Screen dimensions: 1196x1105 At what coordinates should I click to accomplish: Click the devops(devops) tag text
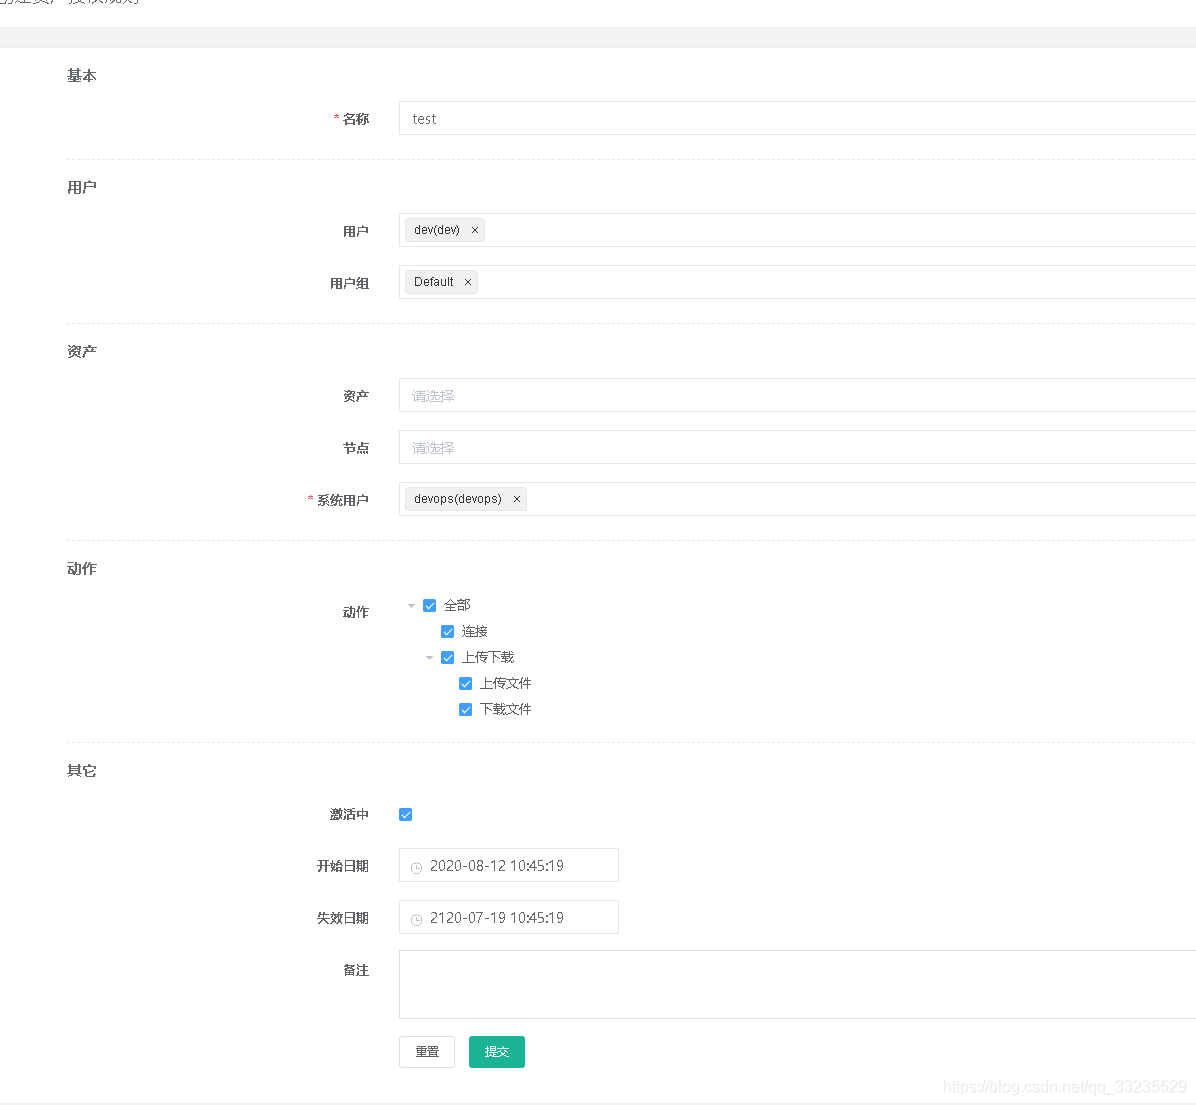point(458,499)
